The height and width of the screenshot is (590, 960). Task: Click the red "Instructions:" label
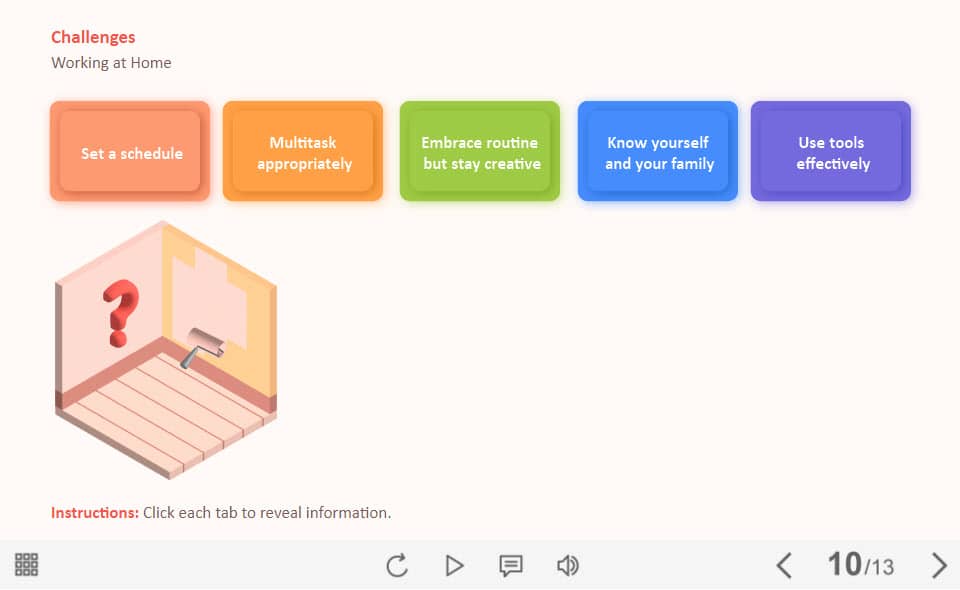pyautogui.click(x=94, y=513)
